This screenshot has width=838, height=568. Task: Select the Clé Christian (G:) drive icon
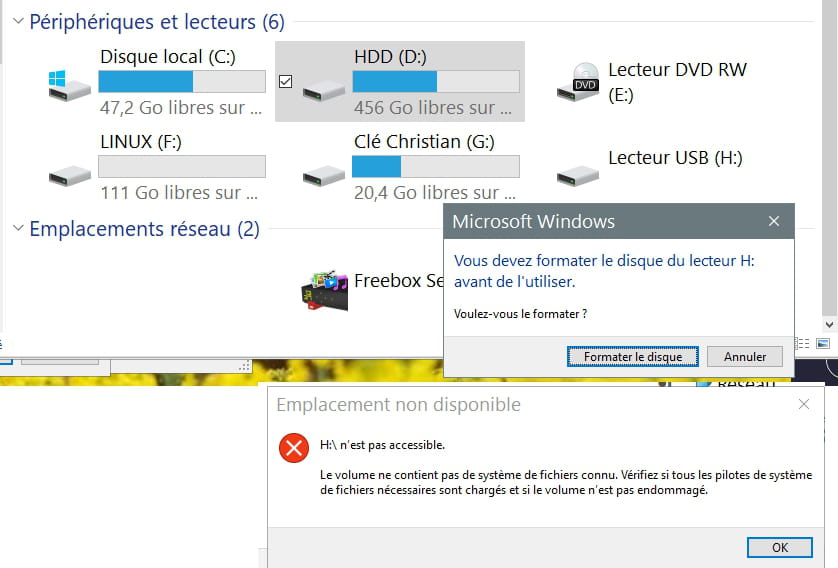click(324, 176)
